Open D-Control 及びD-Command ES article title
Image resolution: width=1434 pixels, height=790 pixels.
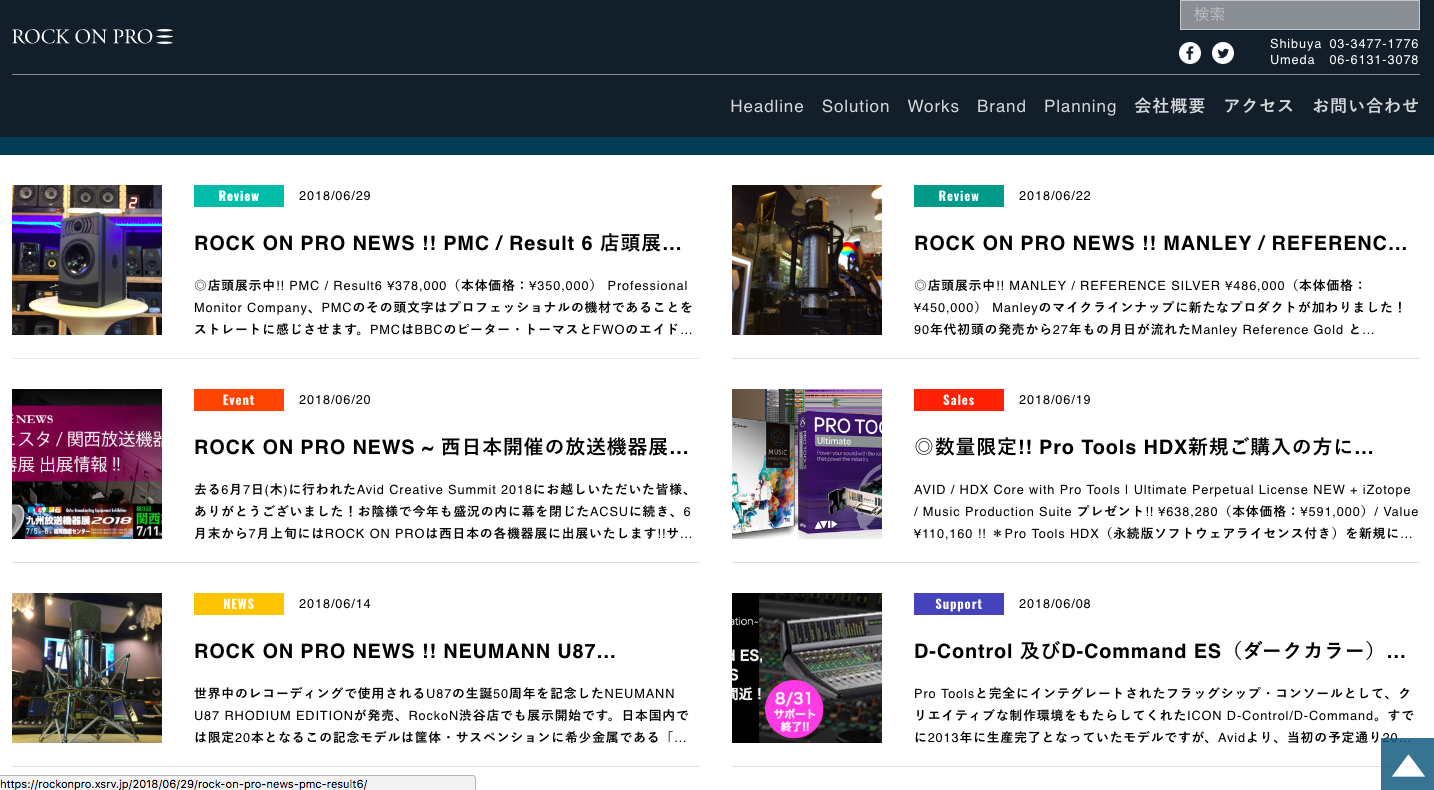pyautogui.click(x=1160, y=651)
